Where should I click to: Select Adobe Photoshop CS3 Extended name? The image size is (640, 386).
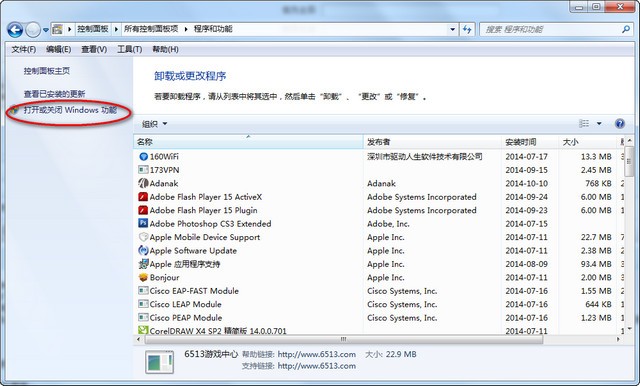[x=210, y=224]
